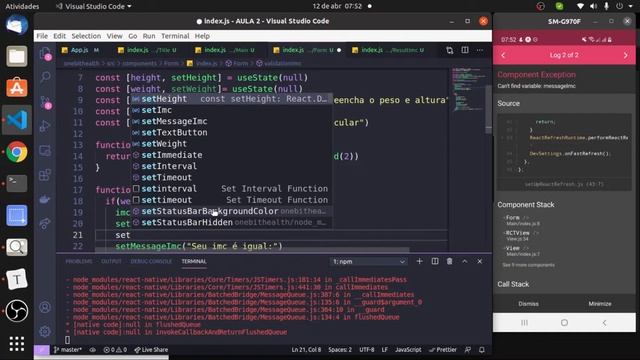Choose setTextButton from the suggestion list

click(231, 133)
